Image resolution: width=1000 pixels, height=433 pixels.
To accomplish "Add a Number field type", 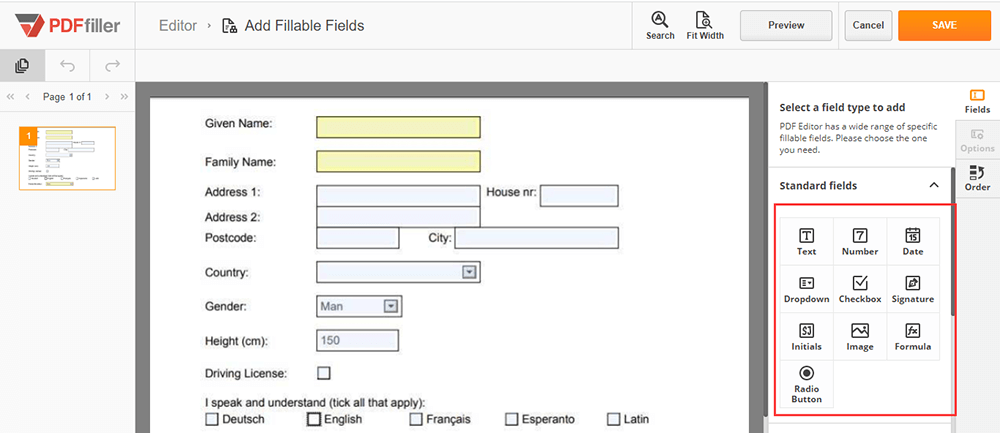I will [x=860, y=241].
